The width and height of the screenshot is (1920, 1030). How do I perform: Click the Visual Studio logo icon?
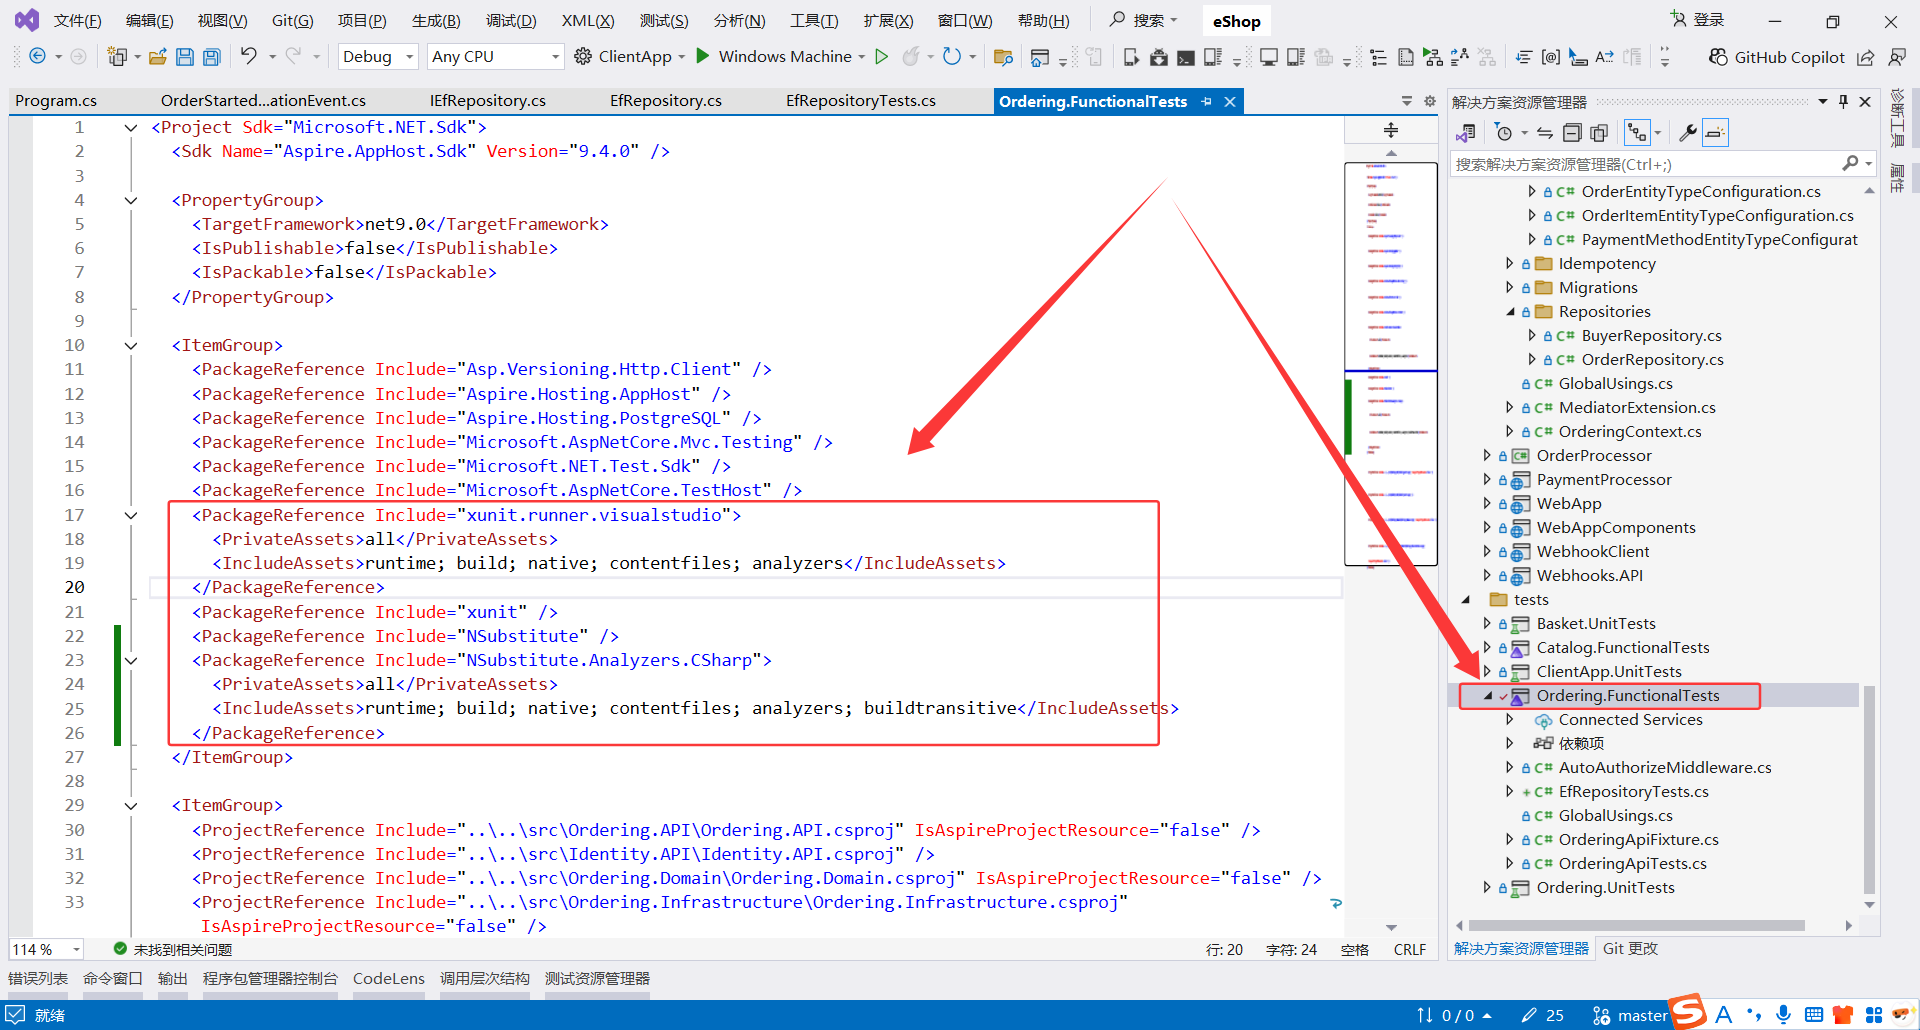tap(27, 20)
